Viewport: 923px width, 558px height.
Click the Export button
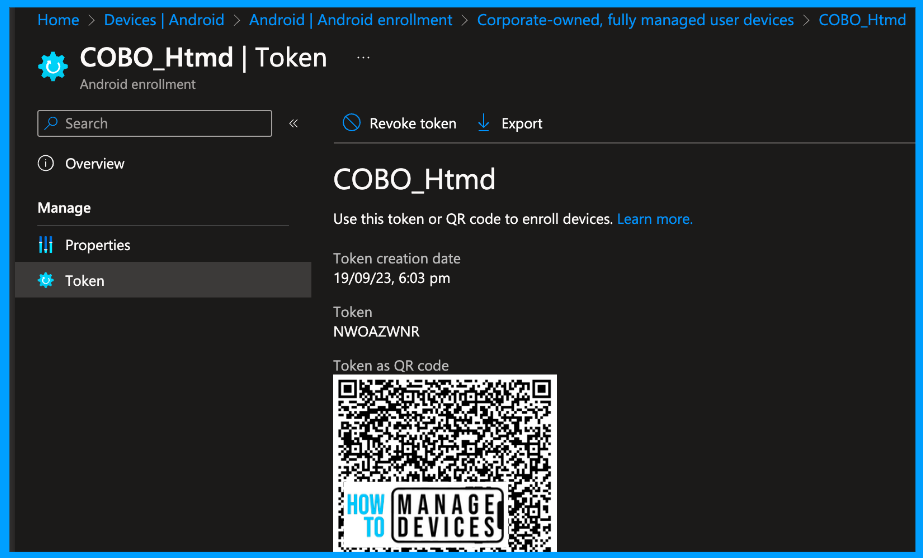(509, 123)
